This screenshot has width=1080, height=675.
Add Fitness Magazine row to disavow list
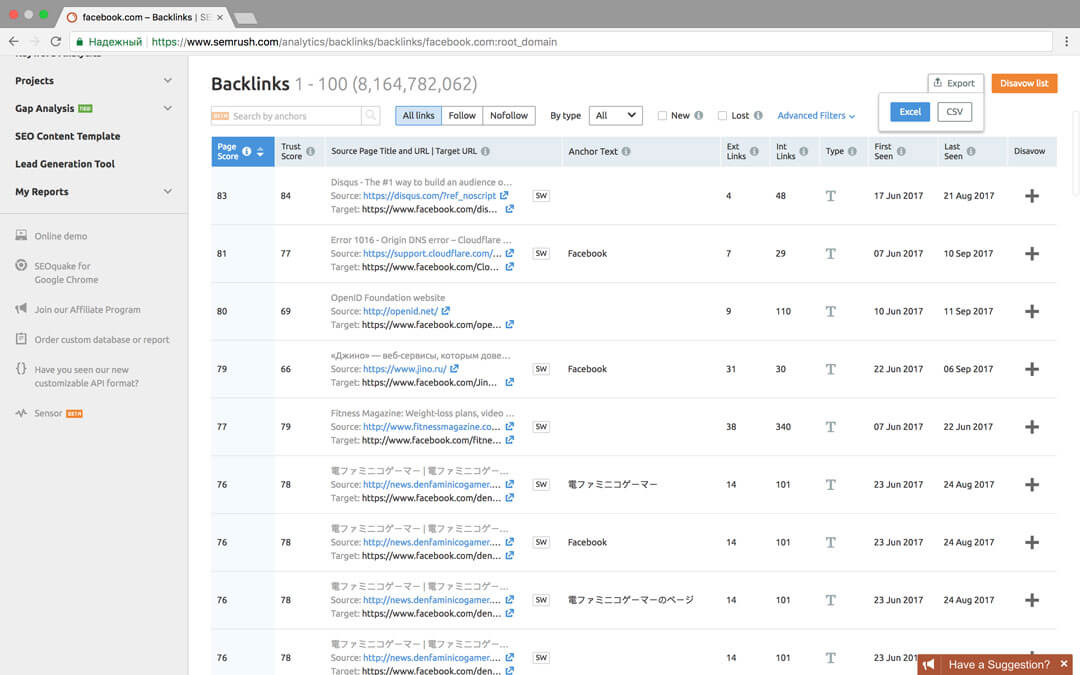(x=1032, y=427)
